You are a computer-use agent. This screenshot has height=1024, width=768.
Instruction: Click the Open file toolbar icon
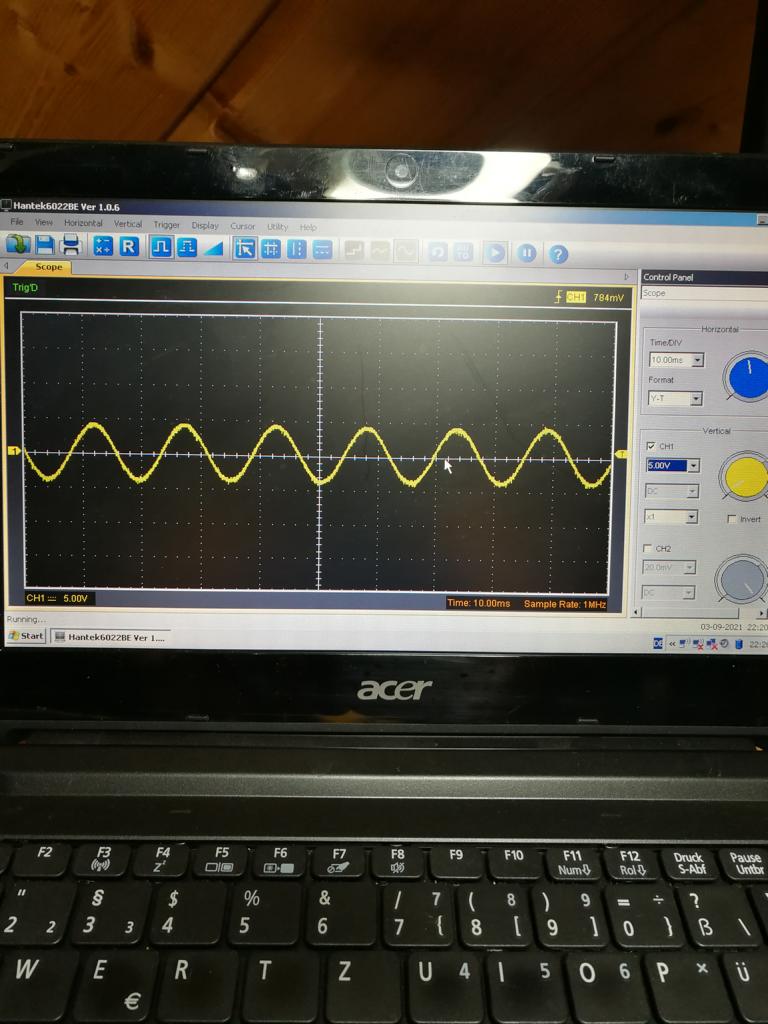[x=18, y=245]
